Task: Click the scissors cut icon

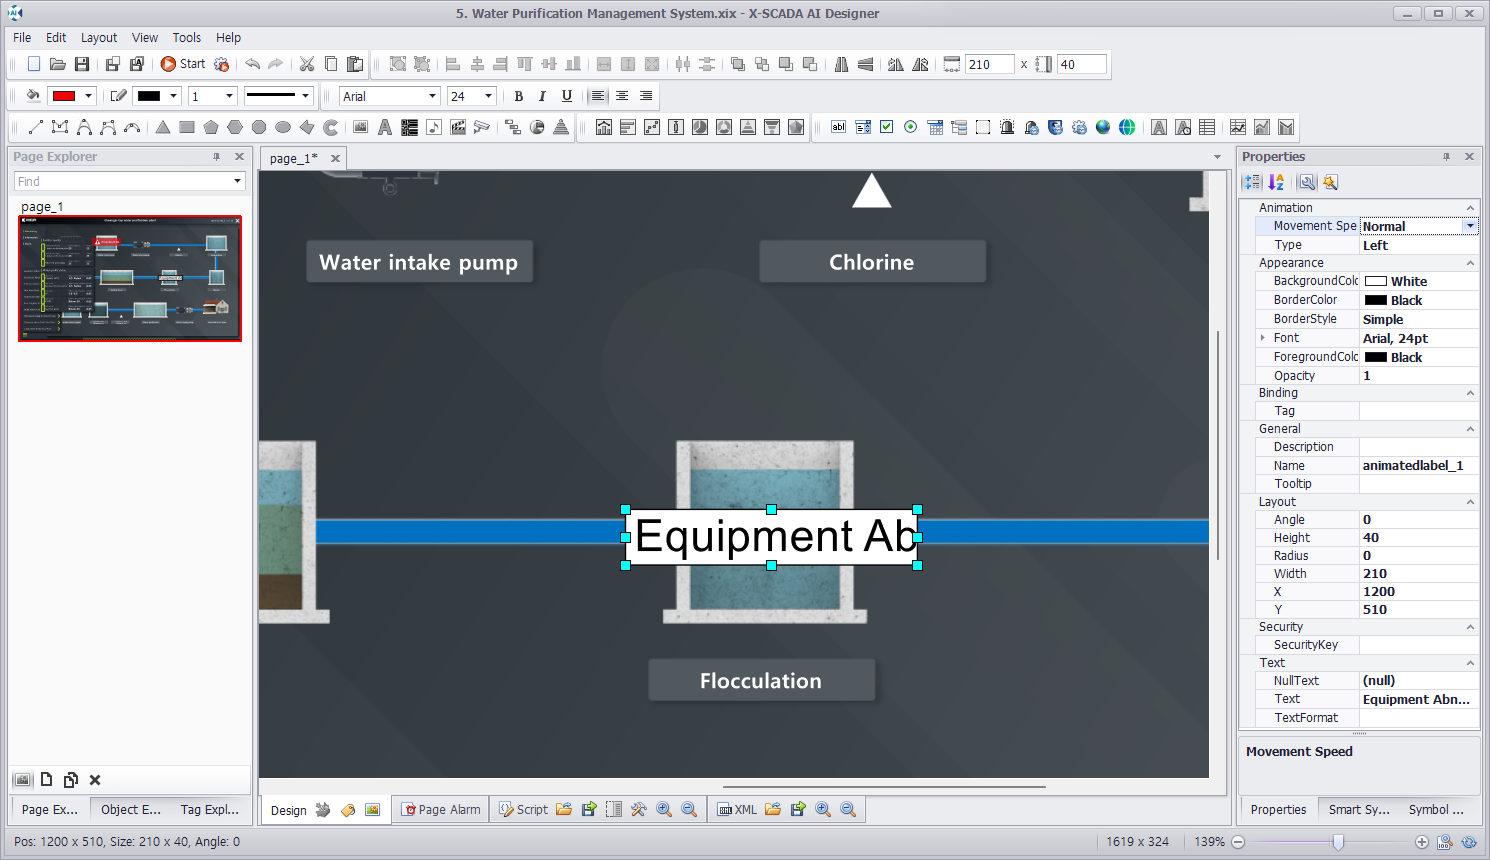Action: tap(307, 64)
